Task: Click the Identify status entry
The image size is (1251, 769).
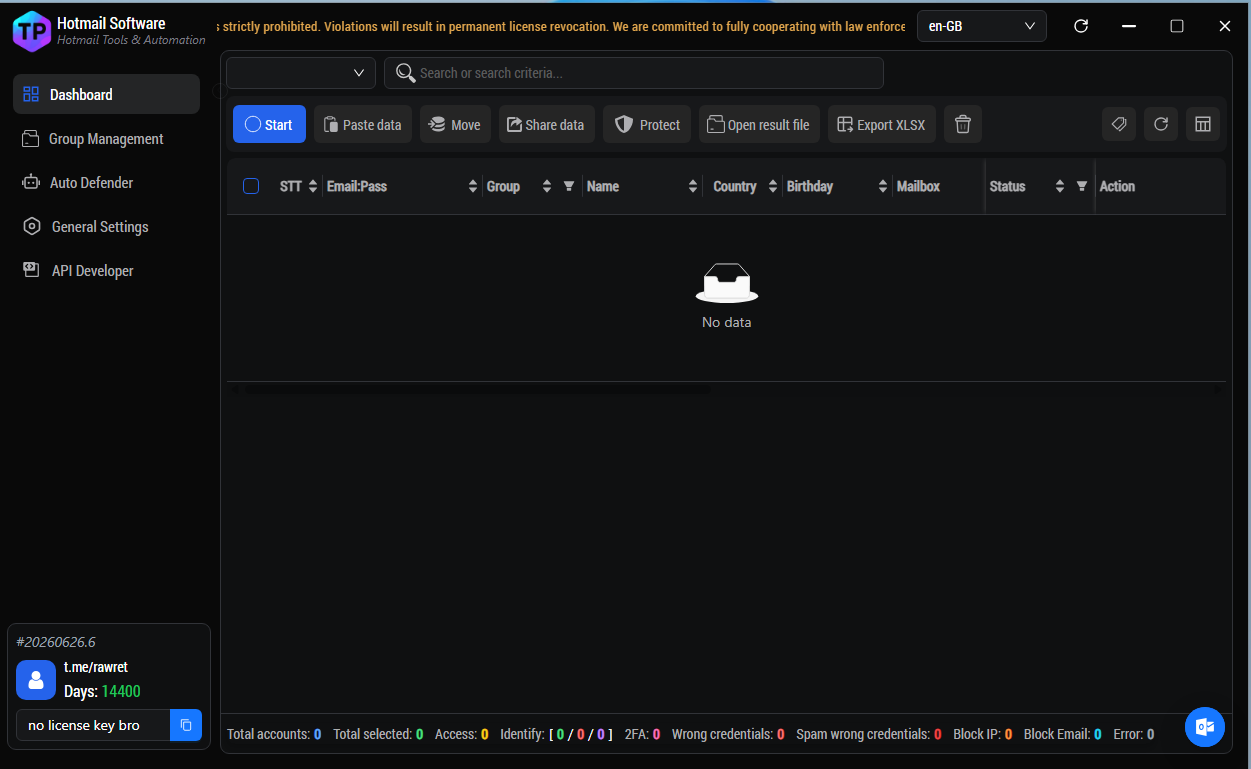Action: [556, 734]
